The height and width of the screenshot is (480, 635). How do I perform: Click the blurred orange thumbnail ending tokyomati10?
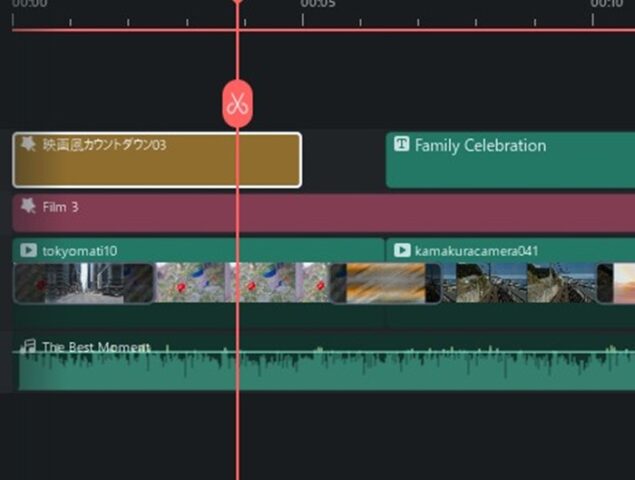(385, 283)
